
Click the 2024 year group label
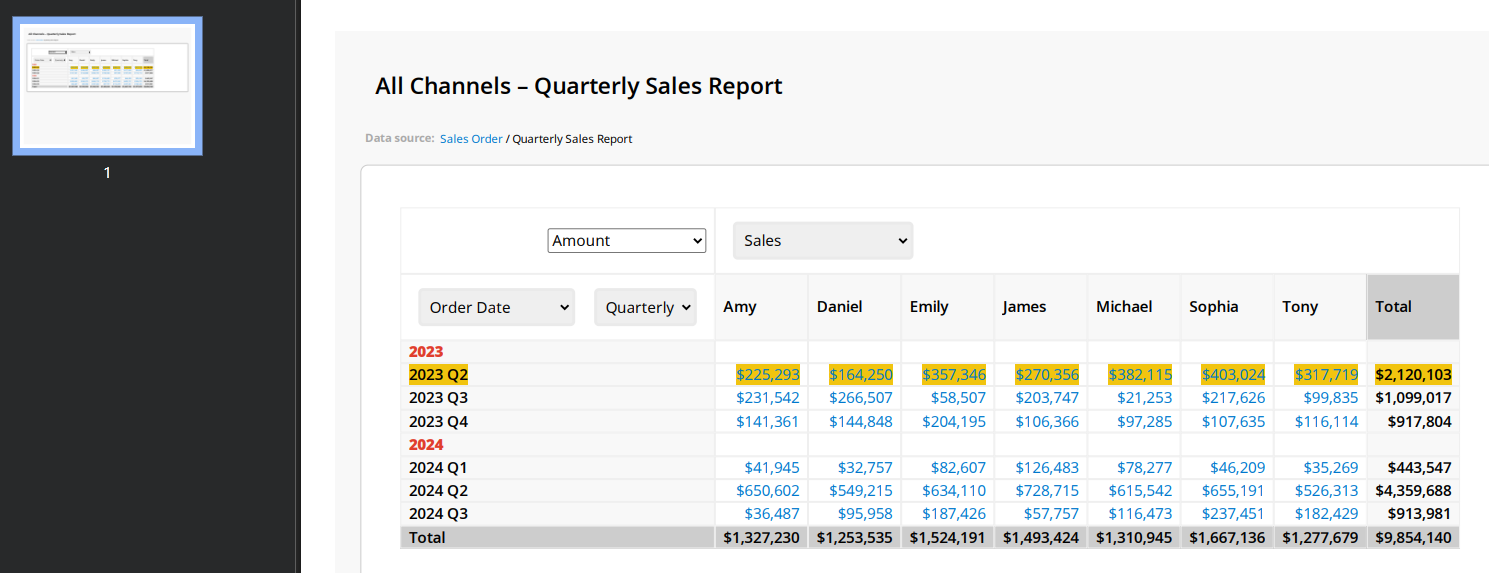coord(426,445)
